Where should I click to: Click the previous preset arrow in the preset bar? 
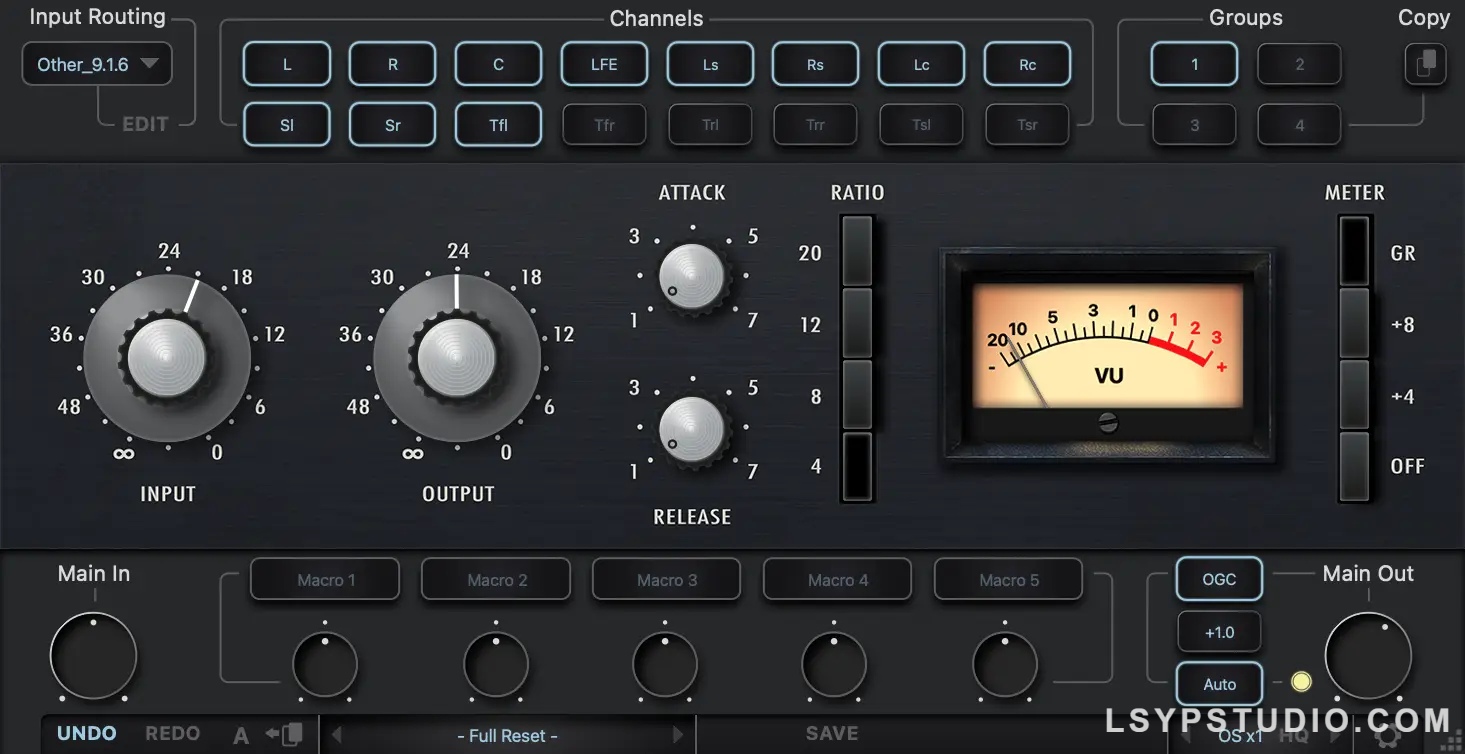point(338,735)
